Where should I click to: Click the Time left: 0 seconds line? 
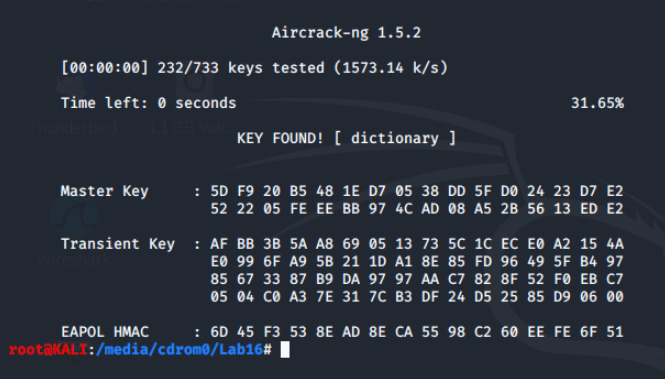tap(148, 103)
